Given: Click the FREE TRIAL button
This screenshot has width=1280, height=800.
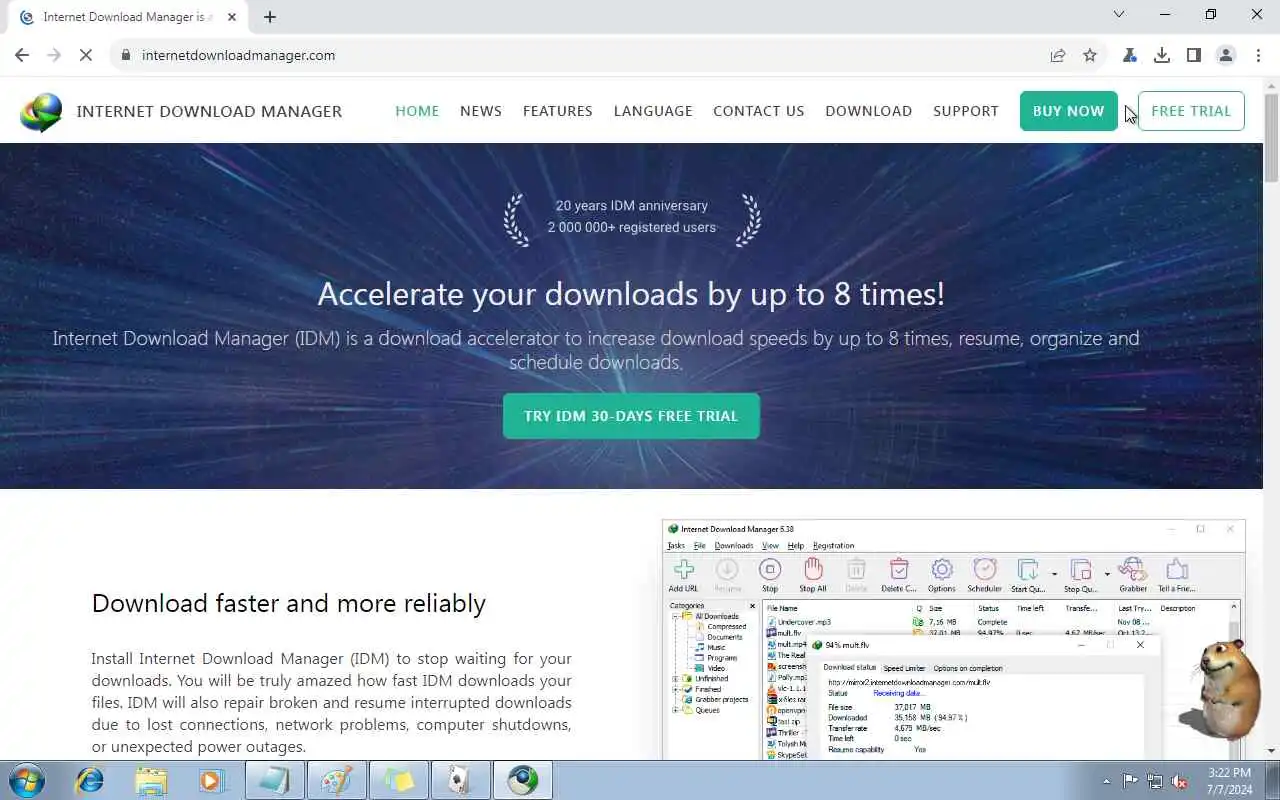Looking at the screenshot, I should [x=1191, y=111].
